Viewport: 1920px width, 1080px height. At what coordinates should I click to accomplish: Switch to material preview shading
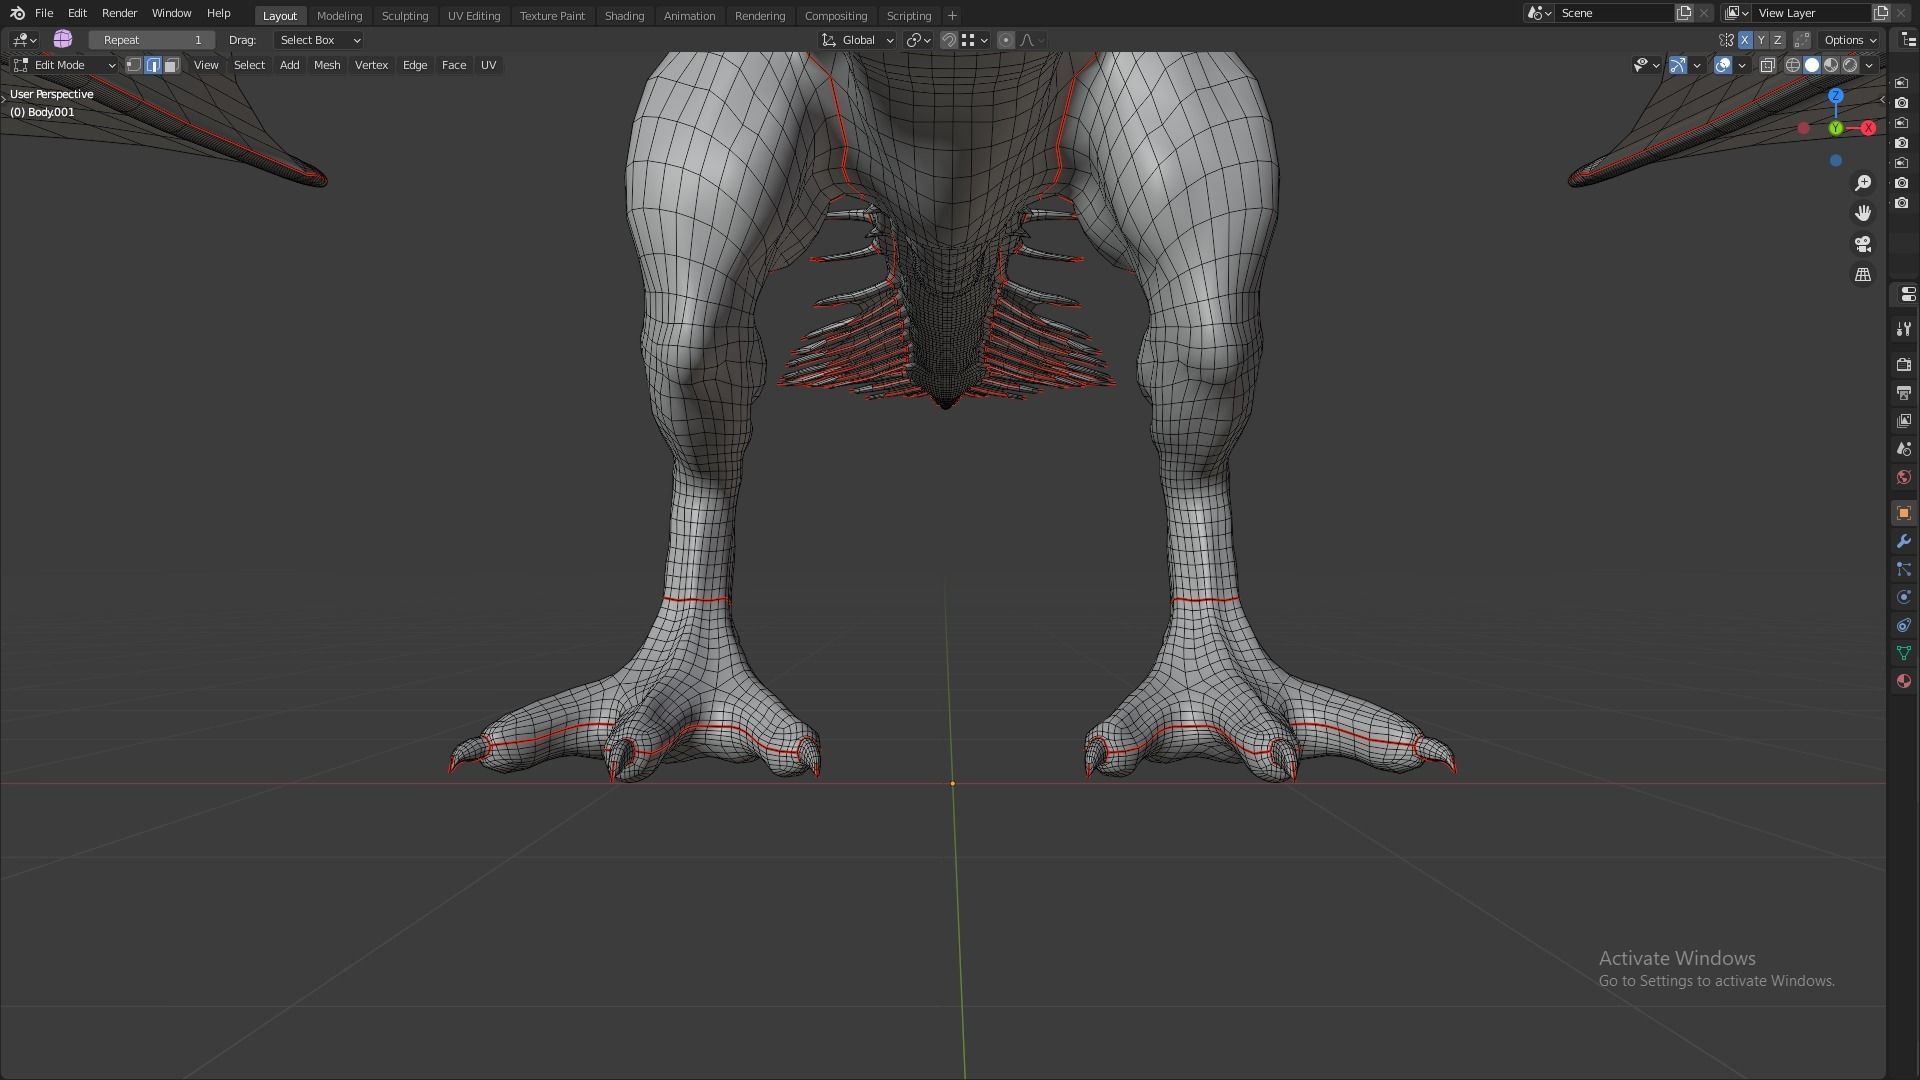click(1831, 65)
